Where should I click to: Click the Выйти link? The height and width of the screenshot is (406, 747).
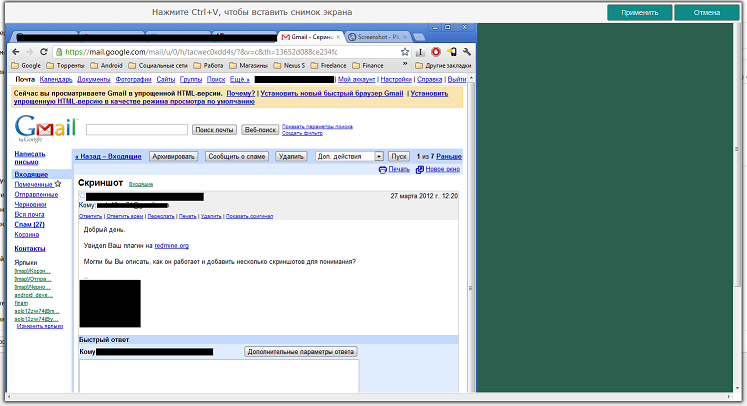tap(457, 80)
